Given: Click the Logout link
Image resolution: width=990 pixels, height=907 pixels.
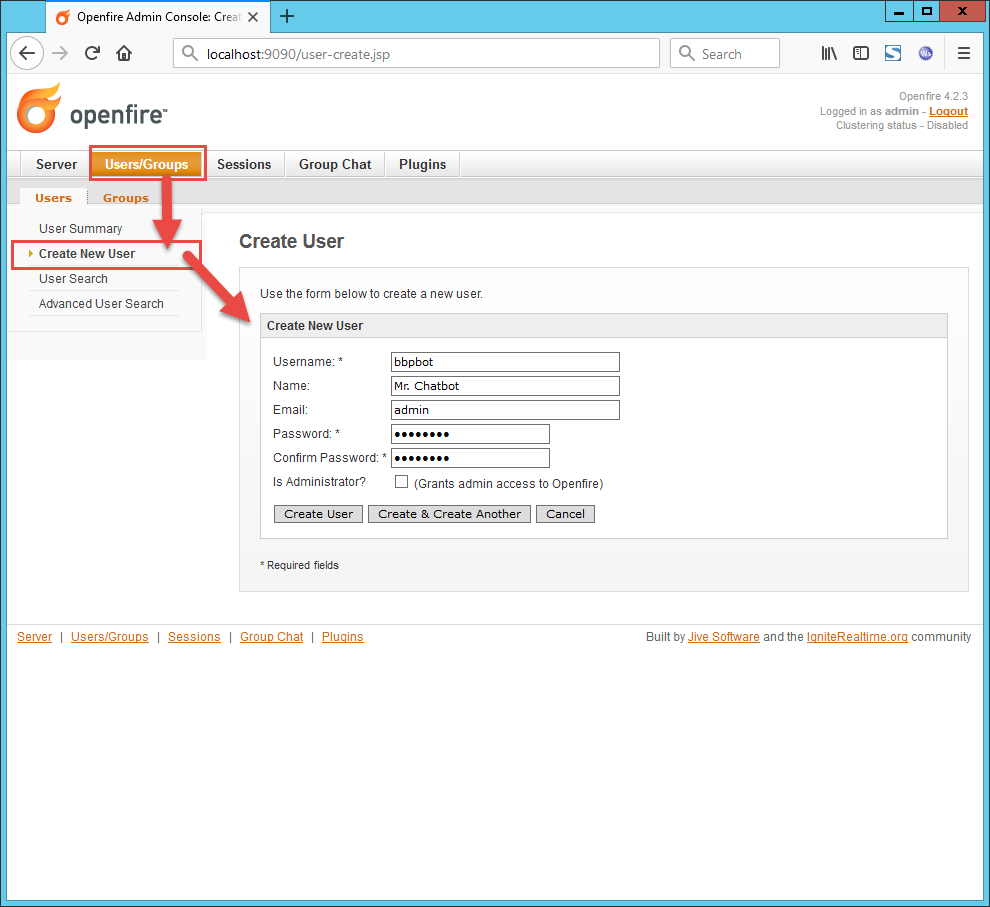Looking at the screenshot, I should [x=948, y=111].
